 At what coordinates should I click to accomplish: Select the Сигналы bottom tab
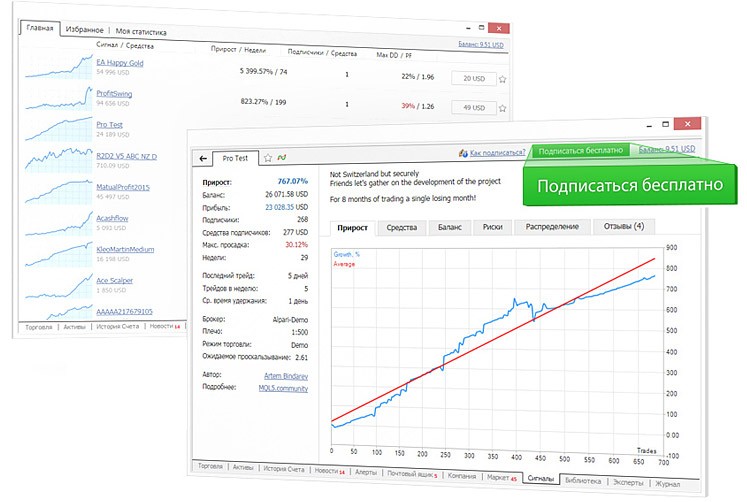pyautogui.click(x=541, y=479)
